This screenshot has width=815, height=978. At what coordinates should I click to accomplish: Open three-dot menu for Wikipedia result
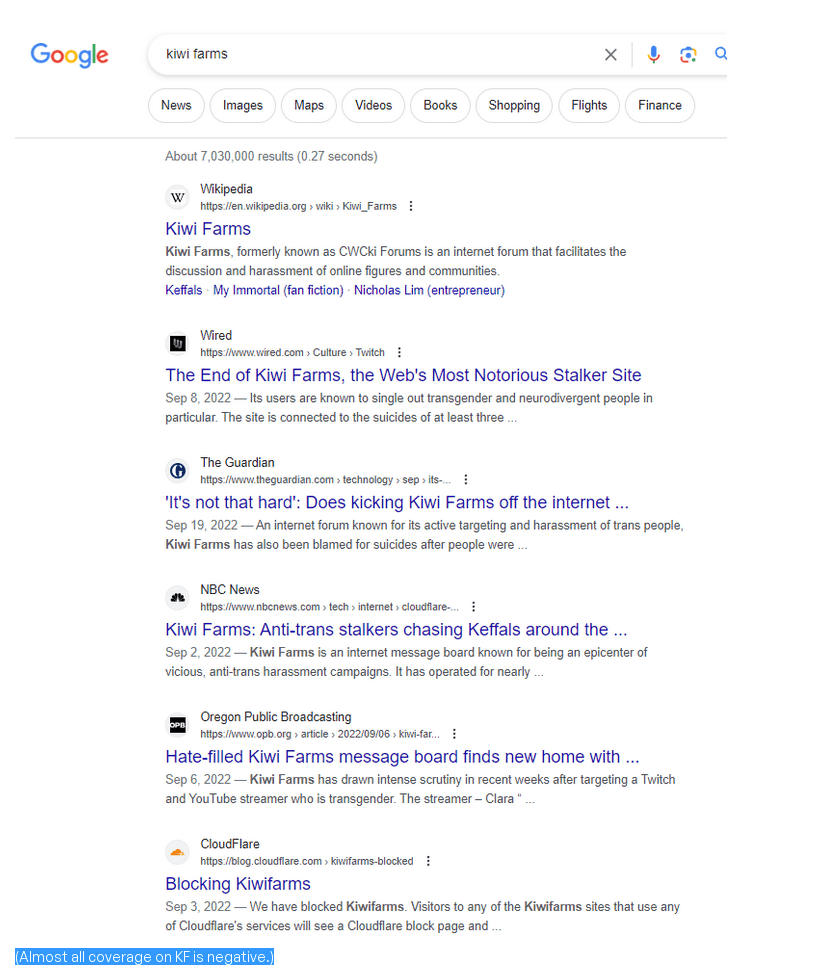point(411,206)
